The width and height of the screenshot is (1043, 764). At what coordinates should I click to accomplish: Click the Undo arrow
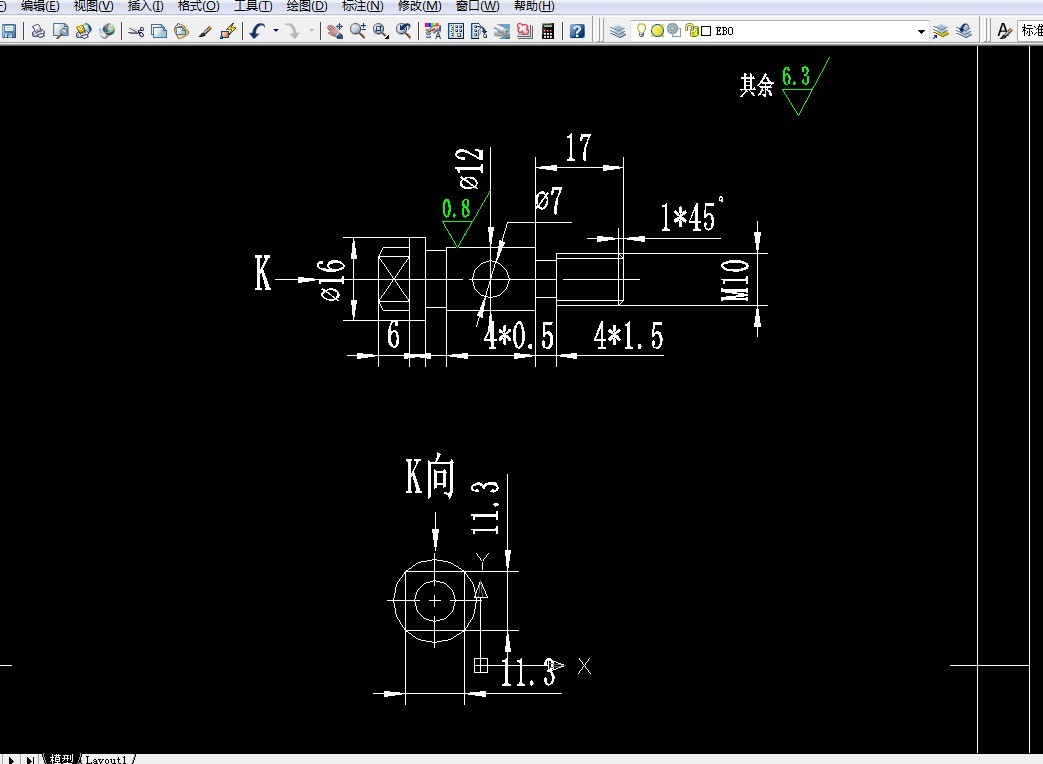click(x=257, y=31)
